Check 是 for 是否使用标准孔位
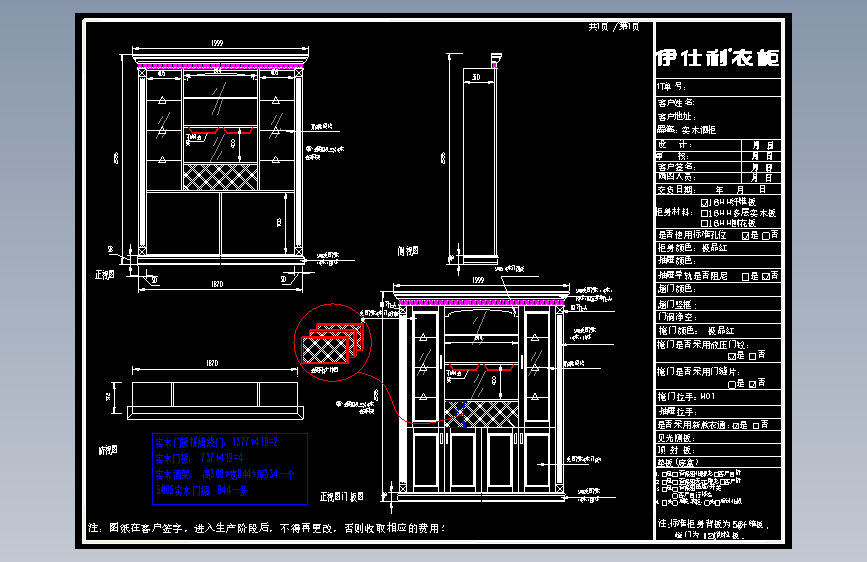The height and width of the screenshot is (562, 867). tap(745, 236)
